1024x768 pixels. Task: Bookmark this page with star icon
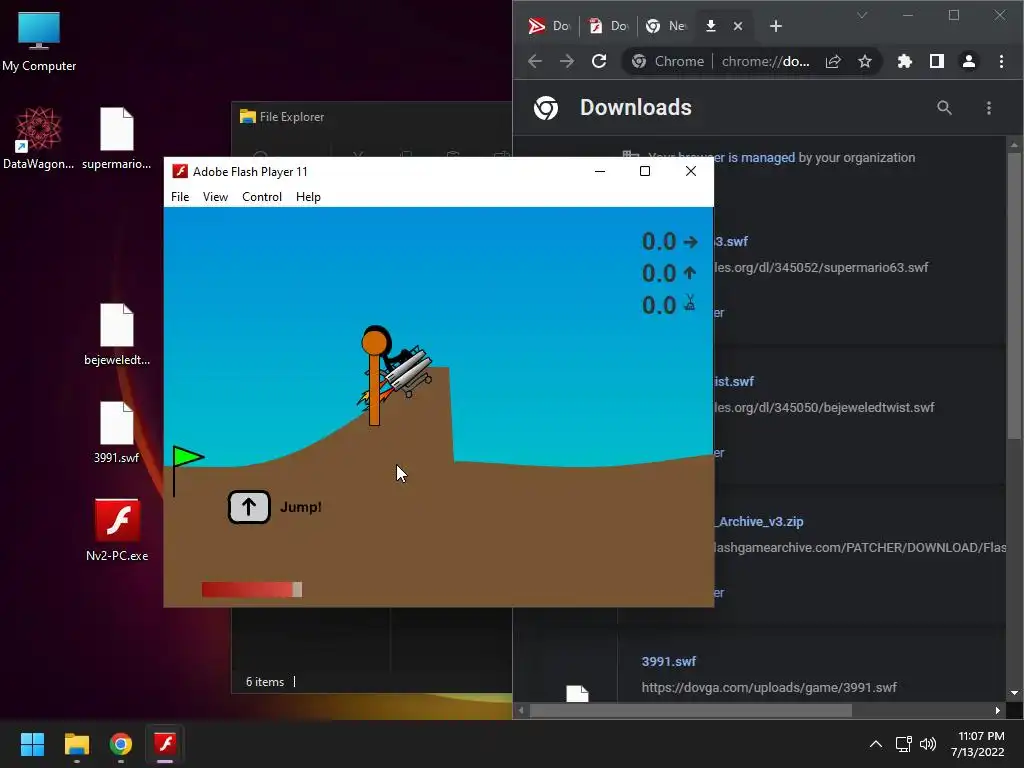pos(865,61)
